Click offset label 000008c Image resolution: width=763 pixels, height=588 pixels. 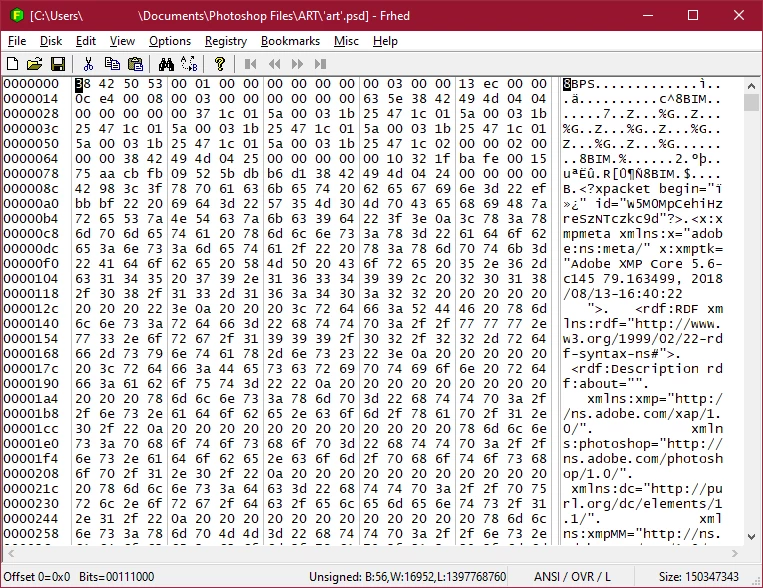(x=31, y=189)
